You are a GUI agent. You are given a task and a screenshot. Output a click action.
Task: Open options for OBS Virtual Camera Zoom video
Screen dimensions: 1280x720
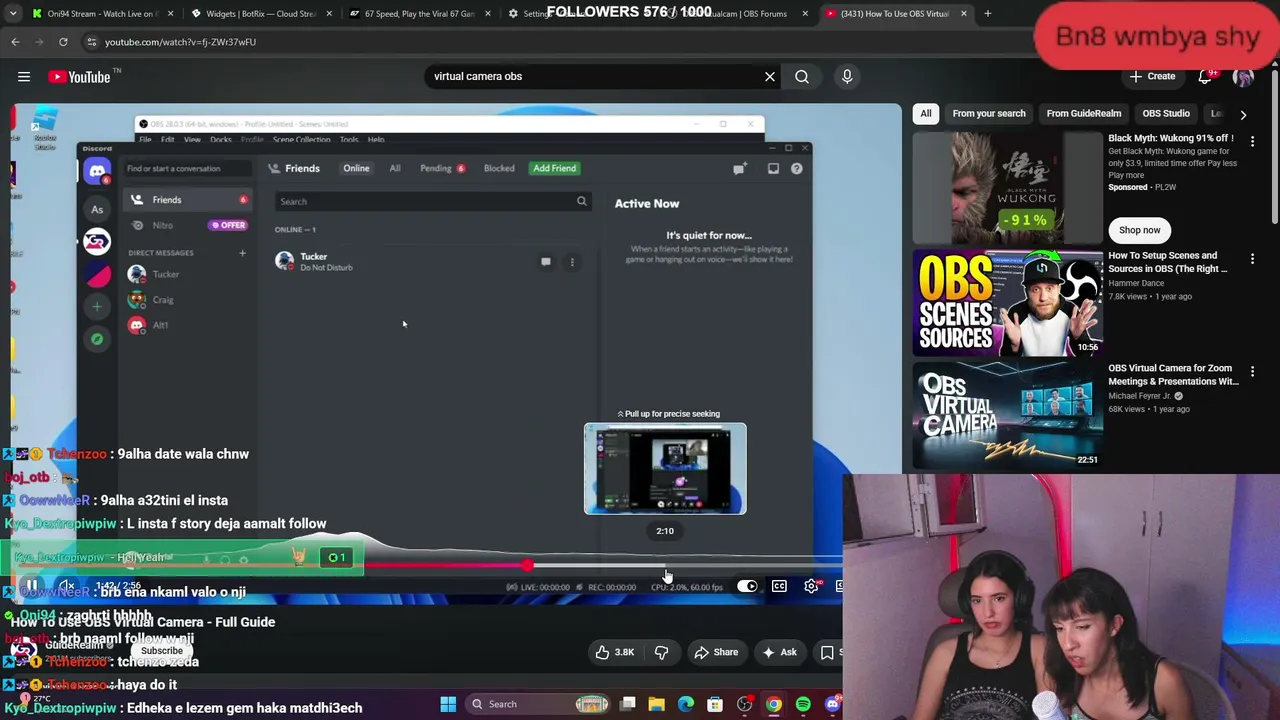tap(1252, 372)
